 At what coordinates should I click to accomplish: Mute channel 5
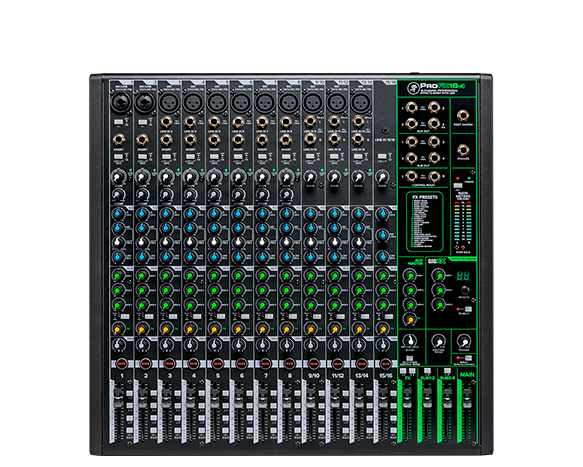tap(218, 363)
